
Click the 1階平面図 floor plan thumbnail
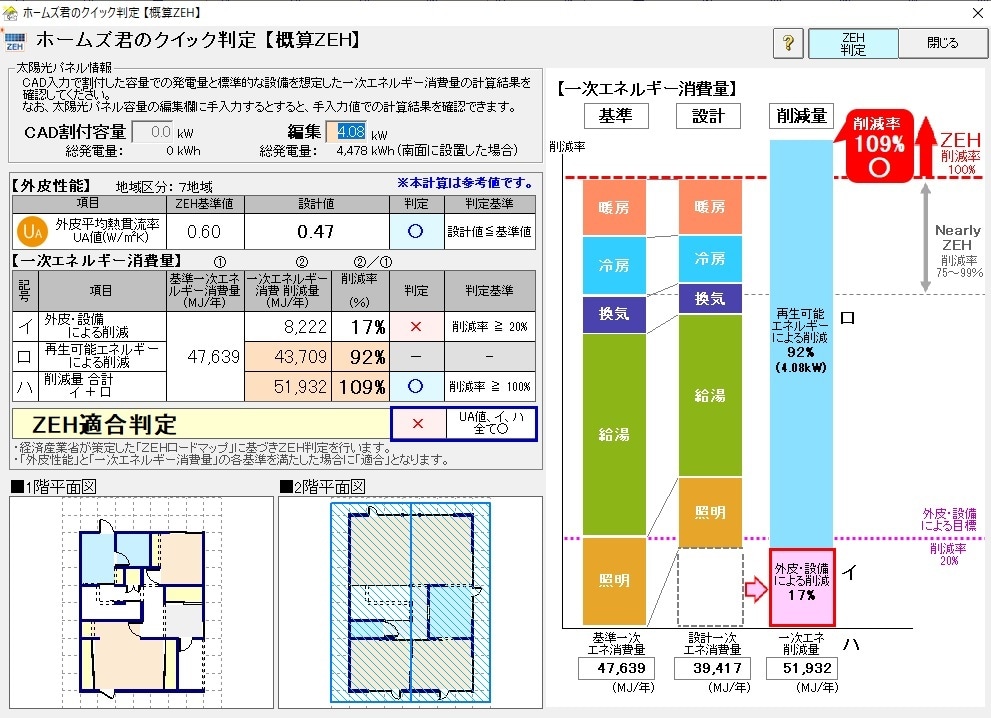point(142,602)
